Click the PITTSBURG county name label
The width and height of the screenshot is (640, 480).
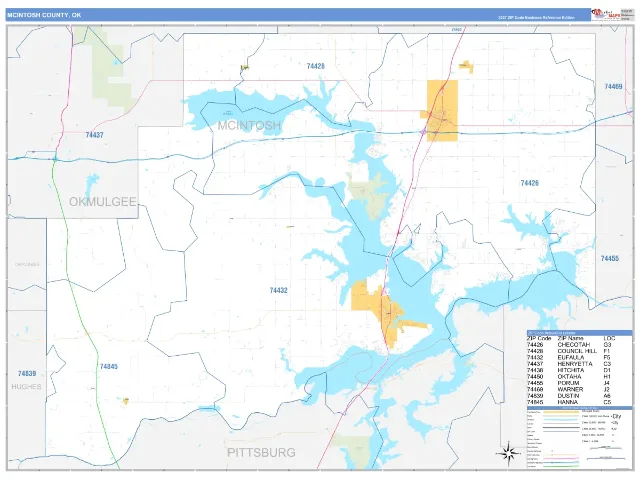point(261,452)
